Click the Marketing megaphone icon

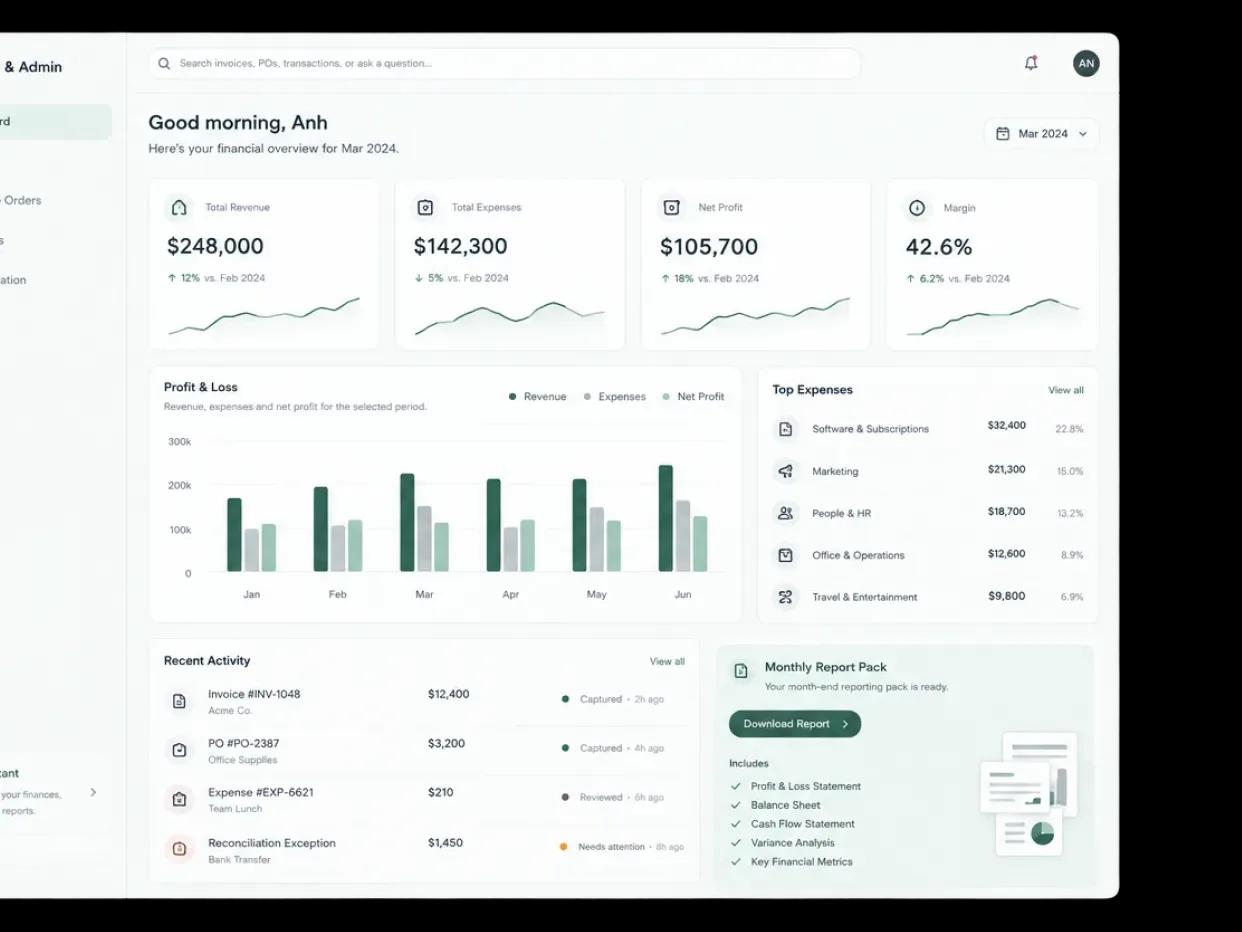786,471
